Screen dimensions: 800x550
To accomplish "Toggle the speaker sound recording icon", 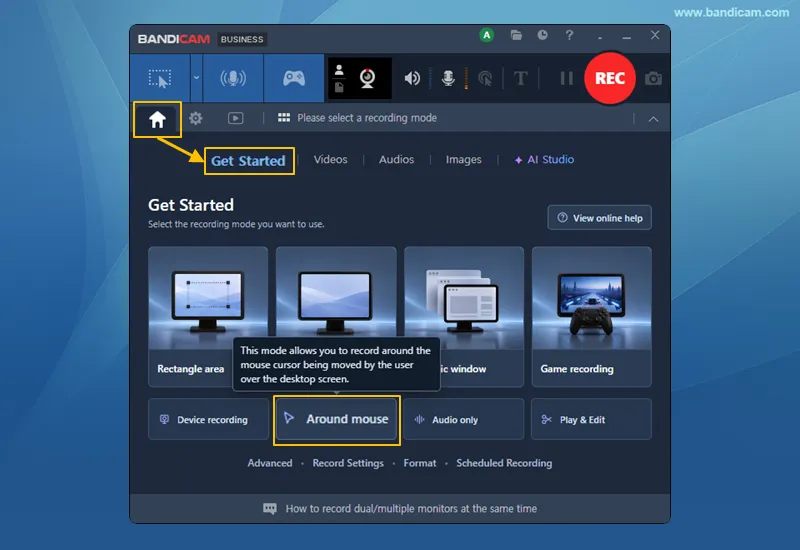I will point(412,78).
